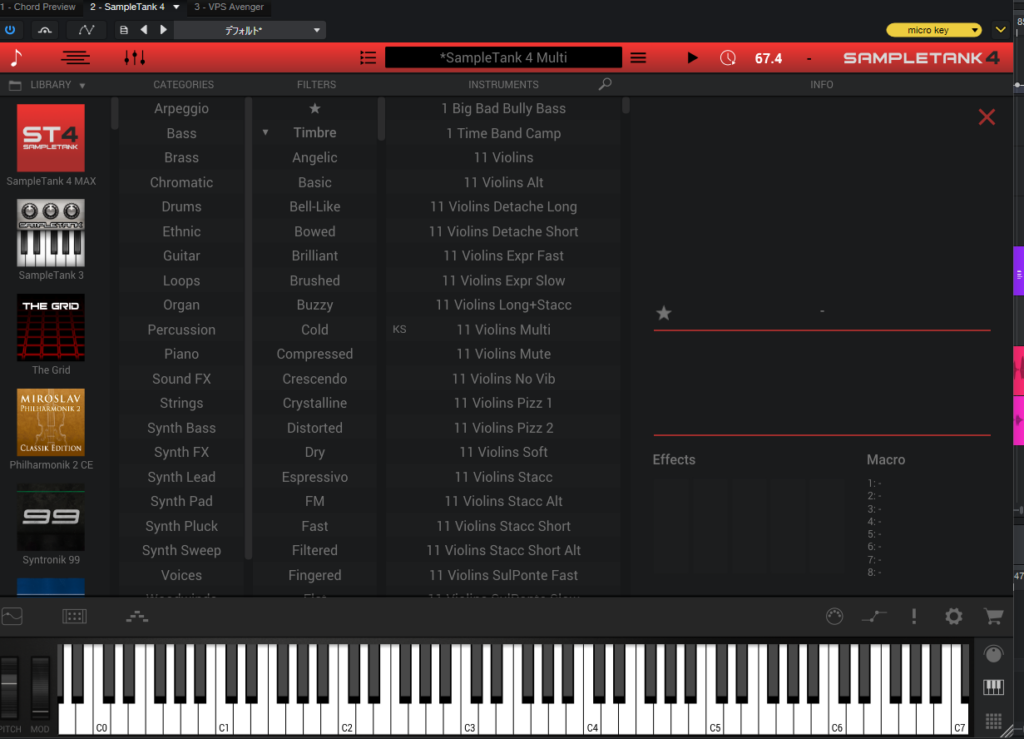Expand the Library dropdown arrow

coord(82,86)
